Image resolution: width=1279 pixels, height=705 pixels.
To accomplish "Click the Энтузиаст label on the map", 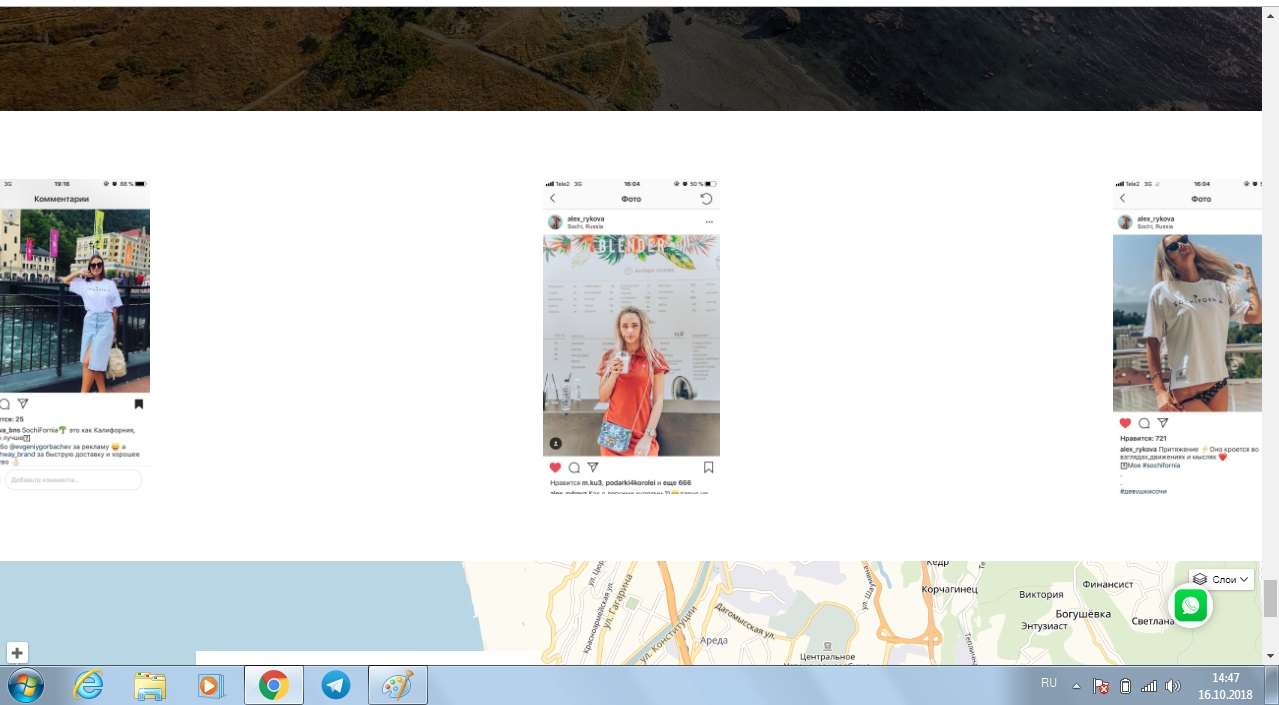I will click(x=1046, y=626).
